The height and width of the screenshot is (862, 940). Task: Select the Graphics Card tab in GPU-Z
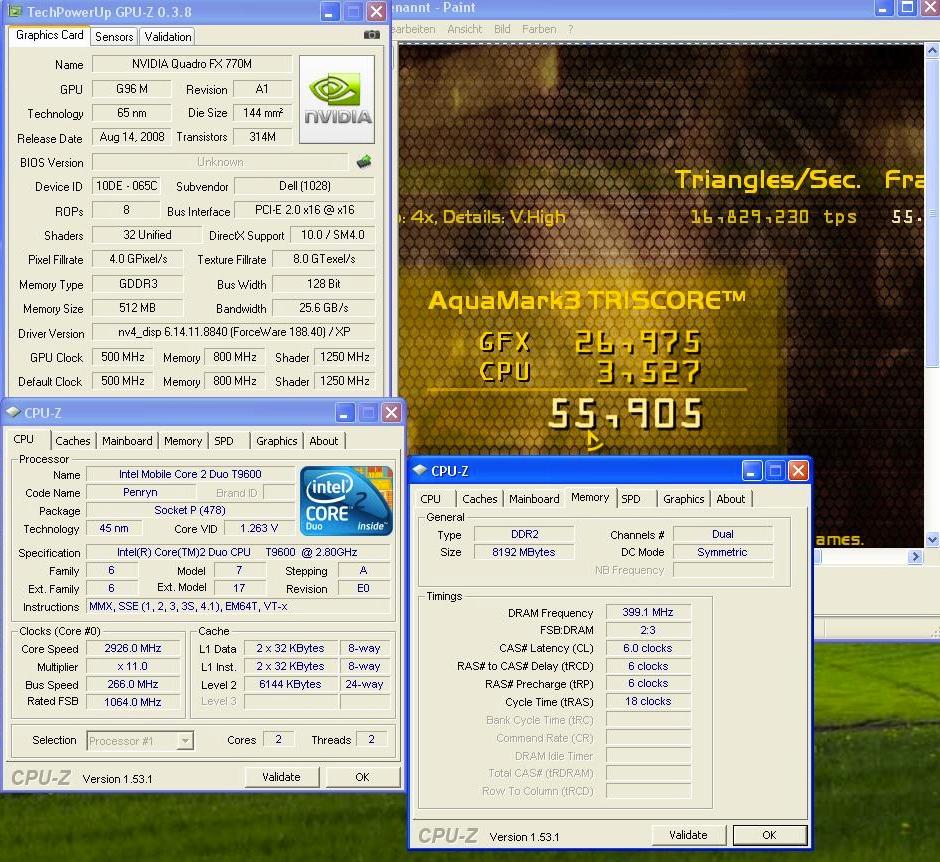pyautogui.click(x=50, y=35)
